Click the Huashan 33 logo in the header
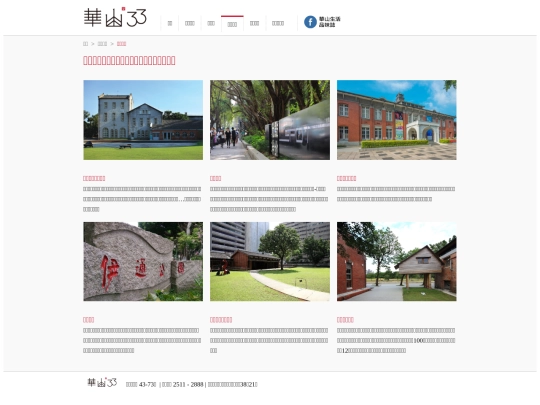540x405 pixels. [x=115, y=18]
